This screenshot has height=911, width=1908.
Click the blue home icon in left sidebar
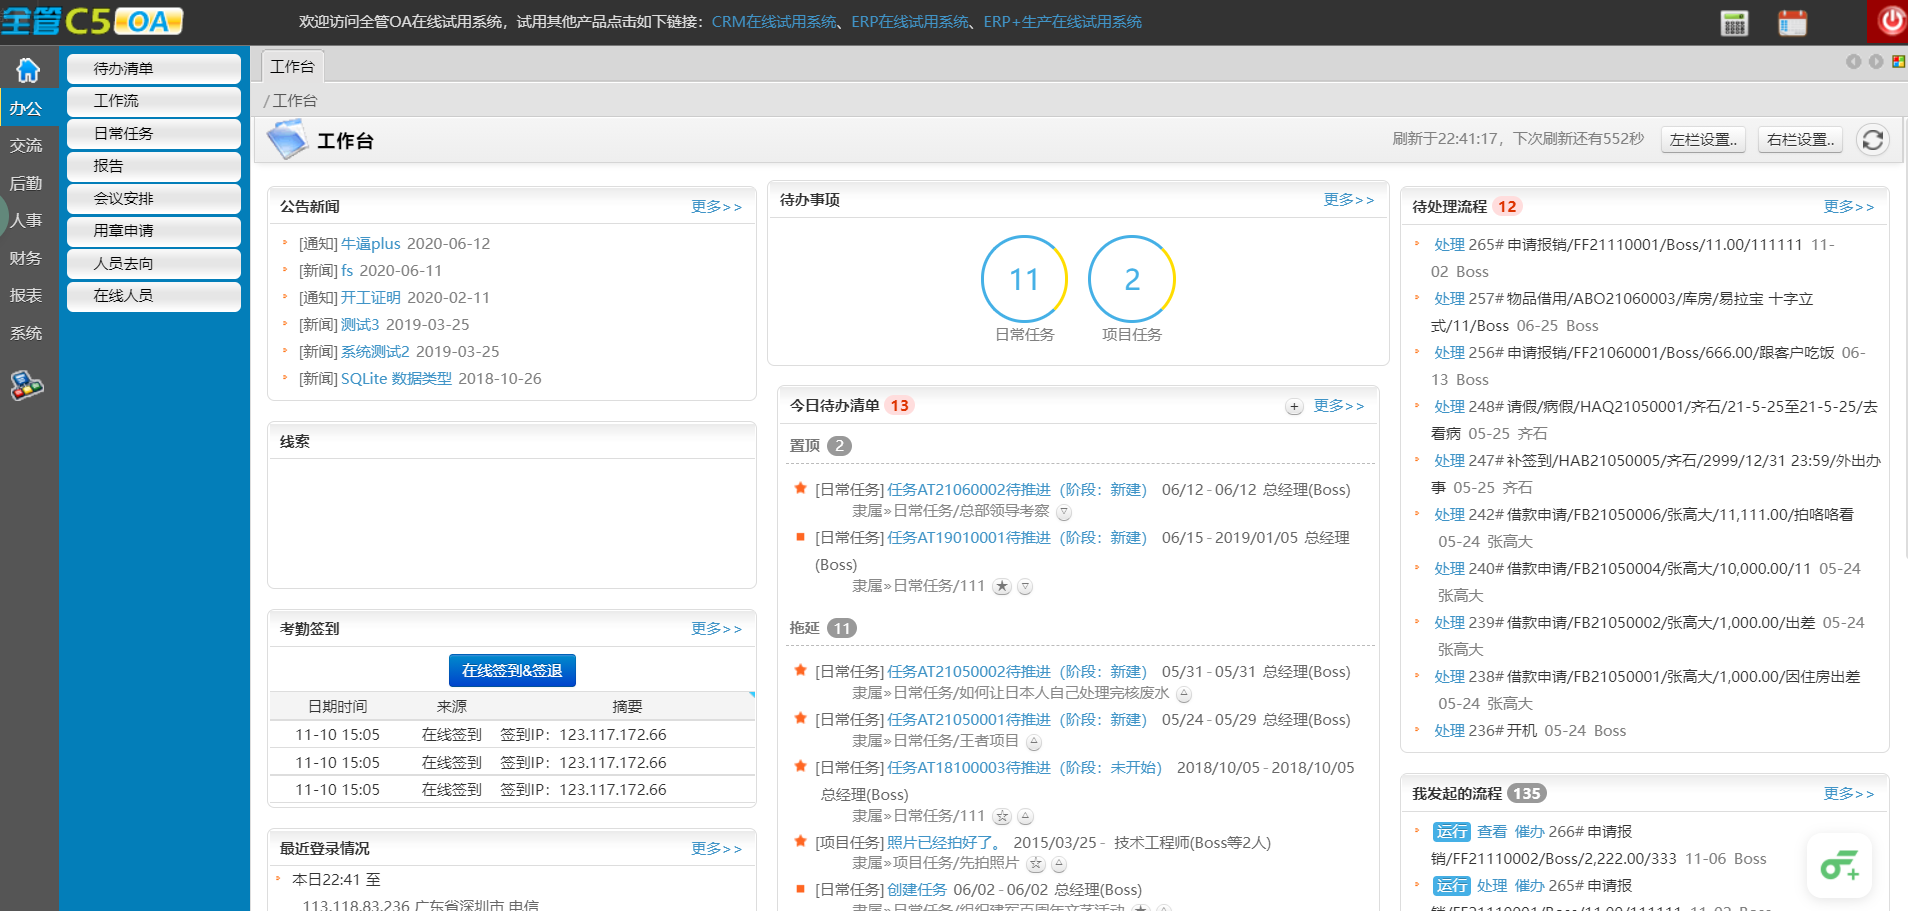[29, 68]
